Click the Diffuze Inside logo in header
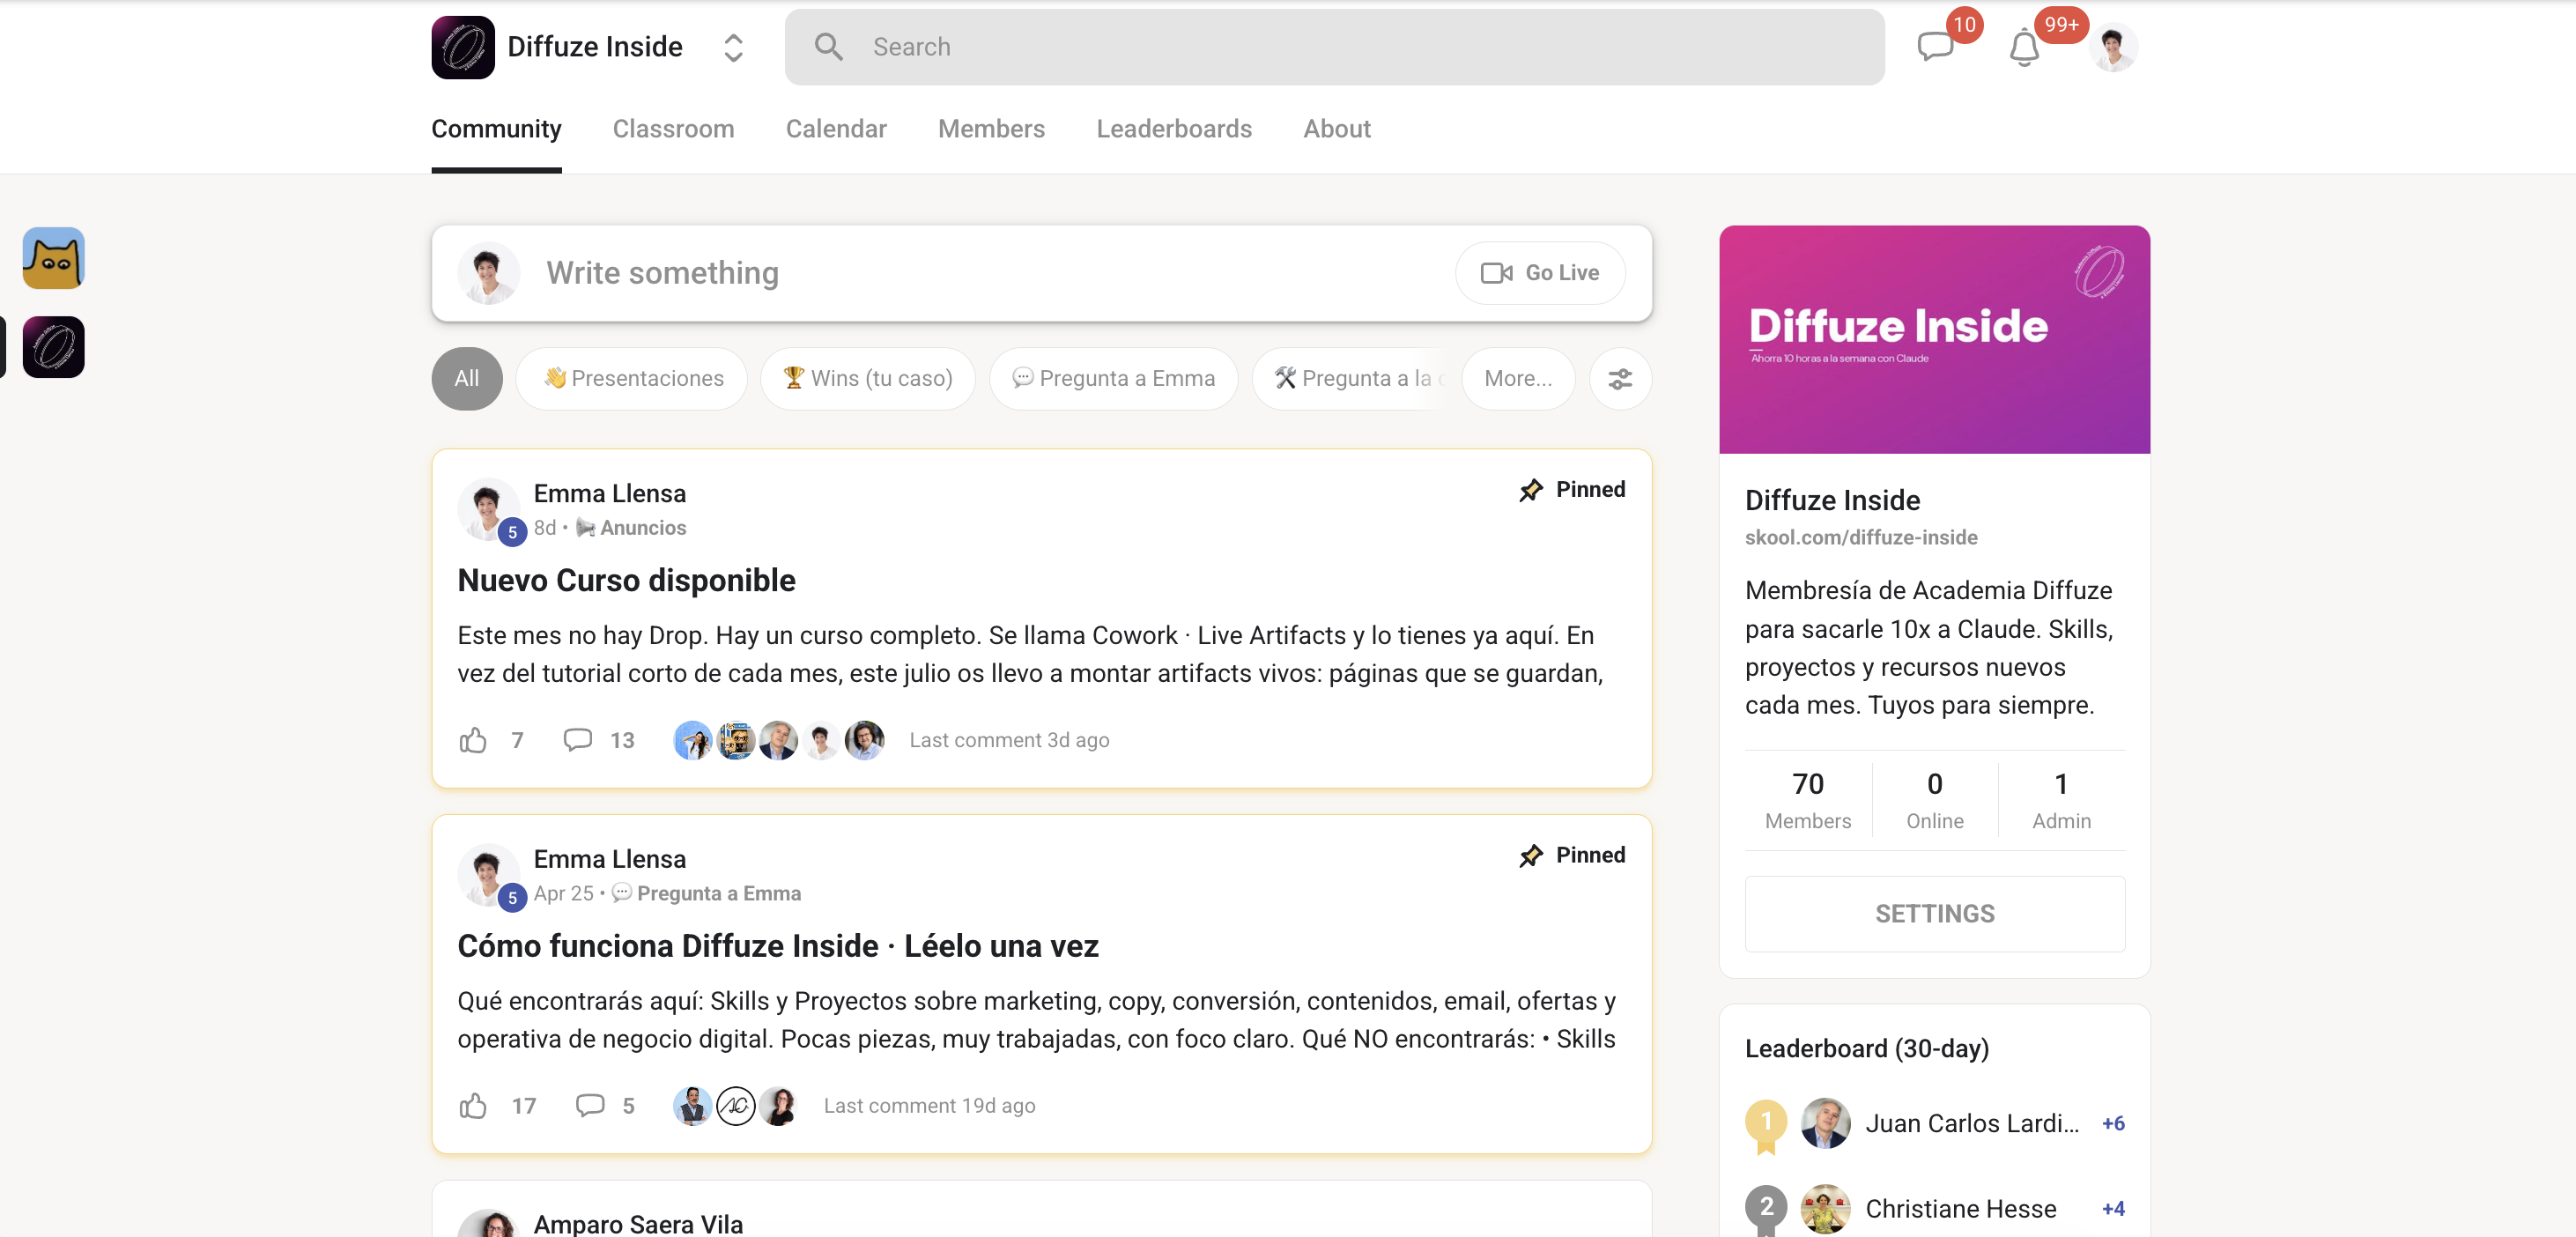 click(x=463, y=47)
